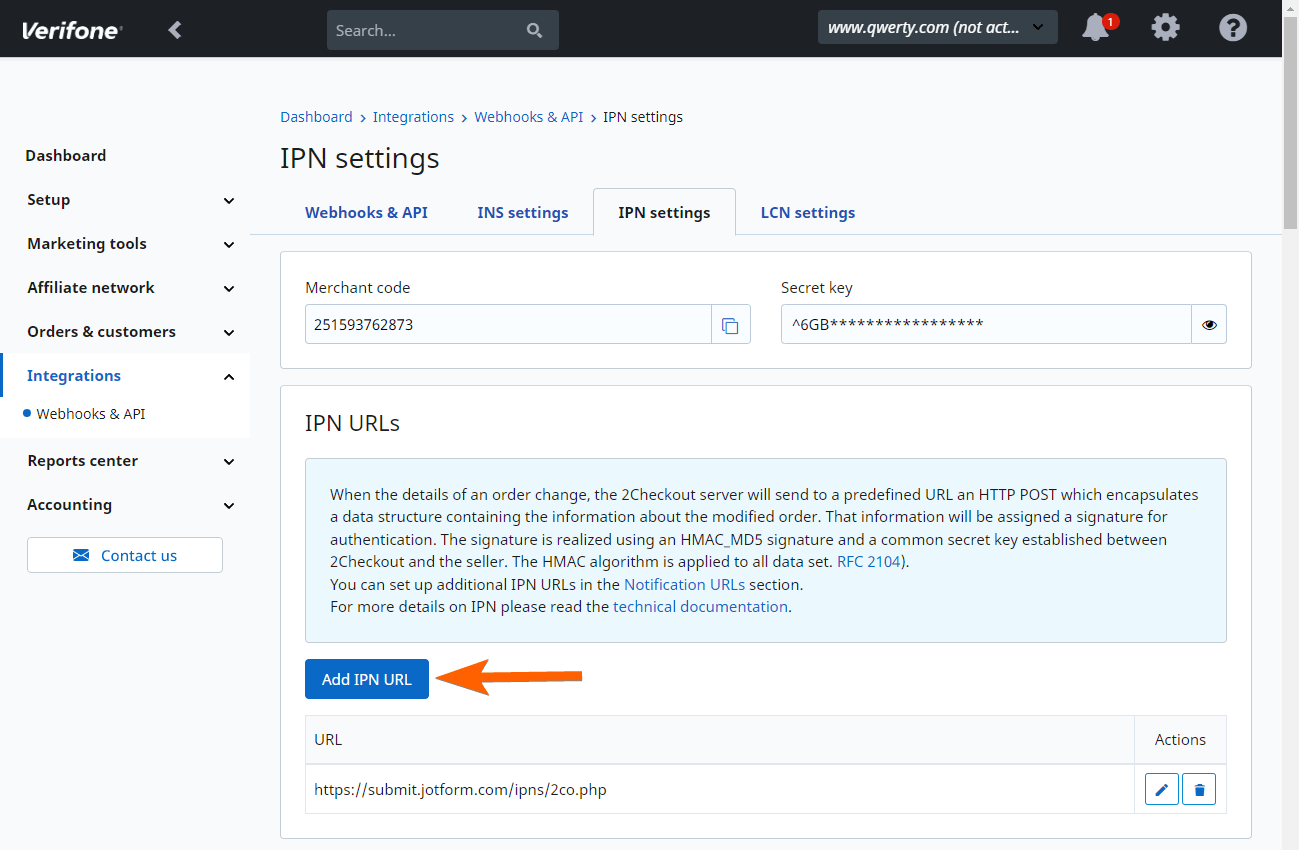Click the Contact us button
Screen dimensions: 1299x850
tap(125, 556)
